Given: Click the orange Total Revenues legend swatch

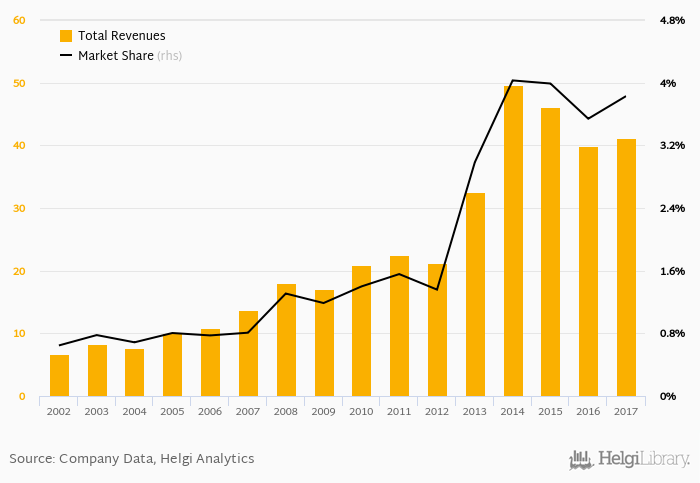Looking at the screenshot, I should tap(66, 36).
